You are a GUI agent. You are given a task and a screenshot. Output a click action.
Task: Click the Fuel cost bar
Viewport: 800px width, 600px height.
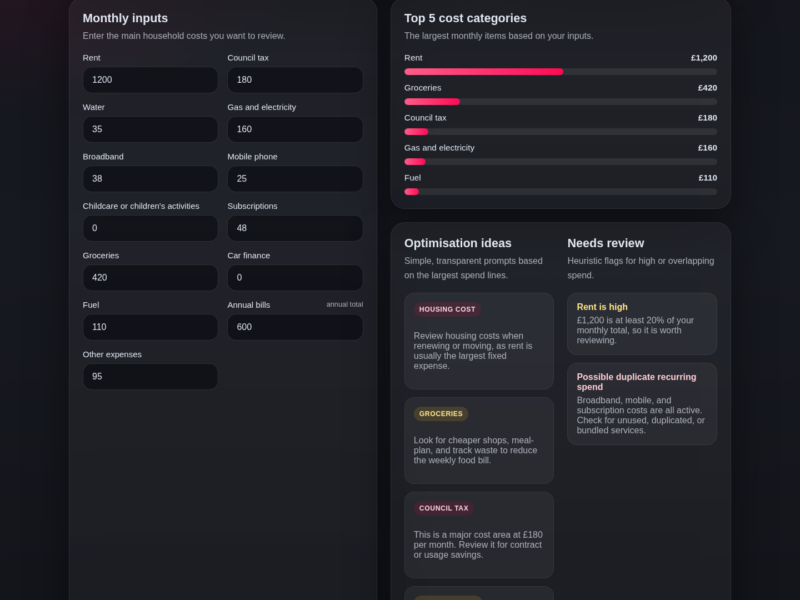(560, 192)
